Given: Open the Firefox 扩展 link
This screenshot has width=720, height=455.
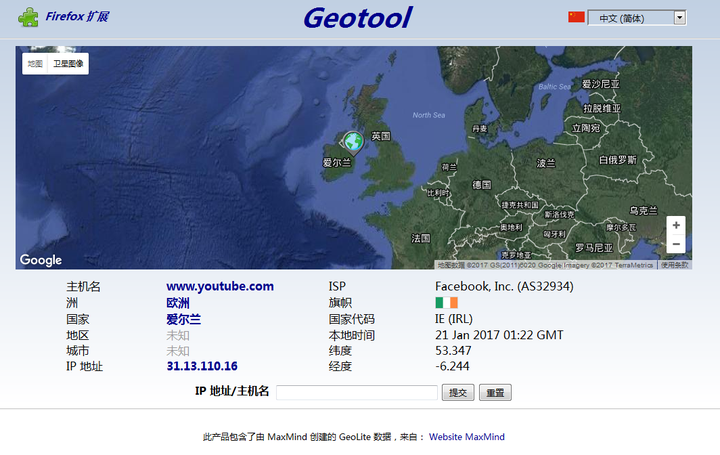Looking at the screenshot, I should (77, 17).
